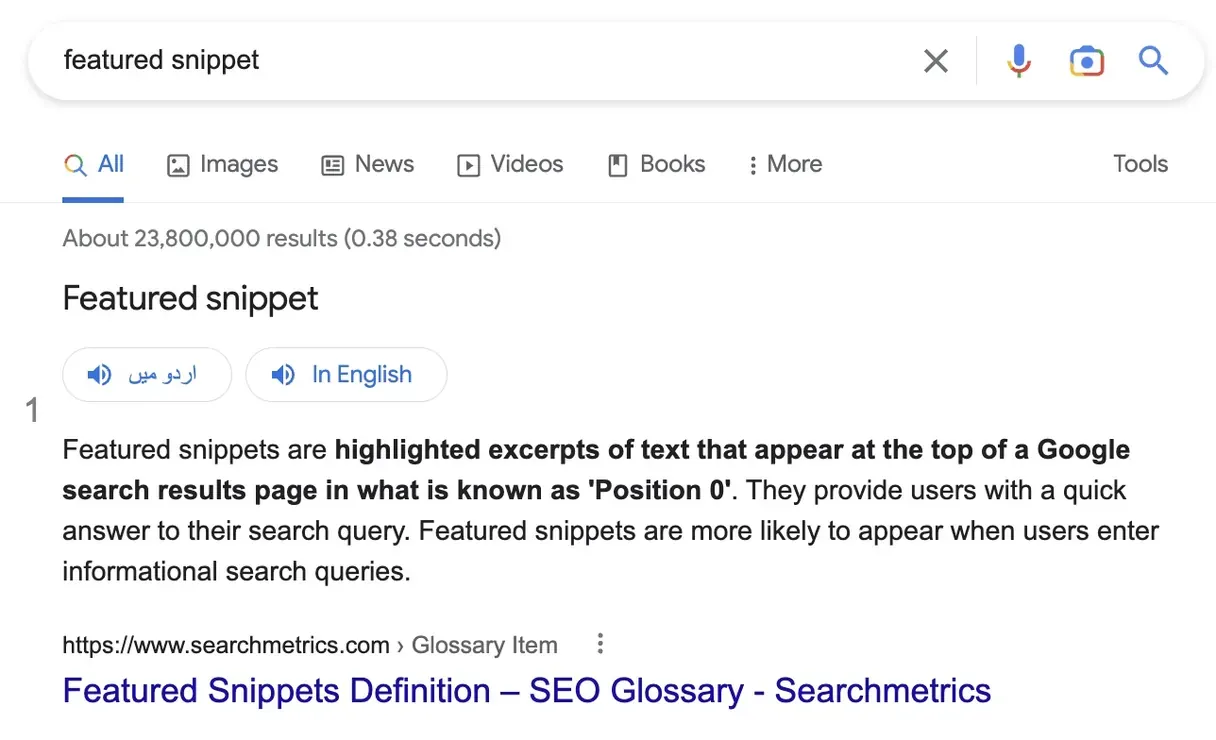Viewport: 1216px width, 740px height.
Task: Toggle the Urdu pronunciation pill
Action: [147, 374]
